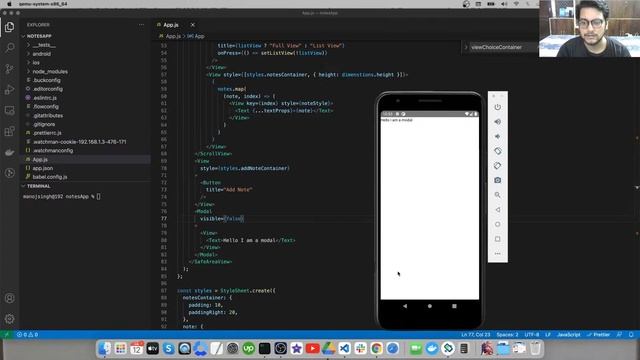
Task: Open the Source Control view
Action: point(9,69)
